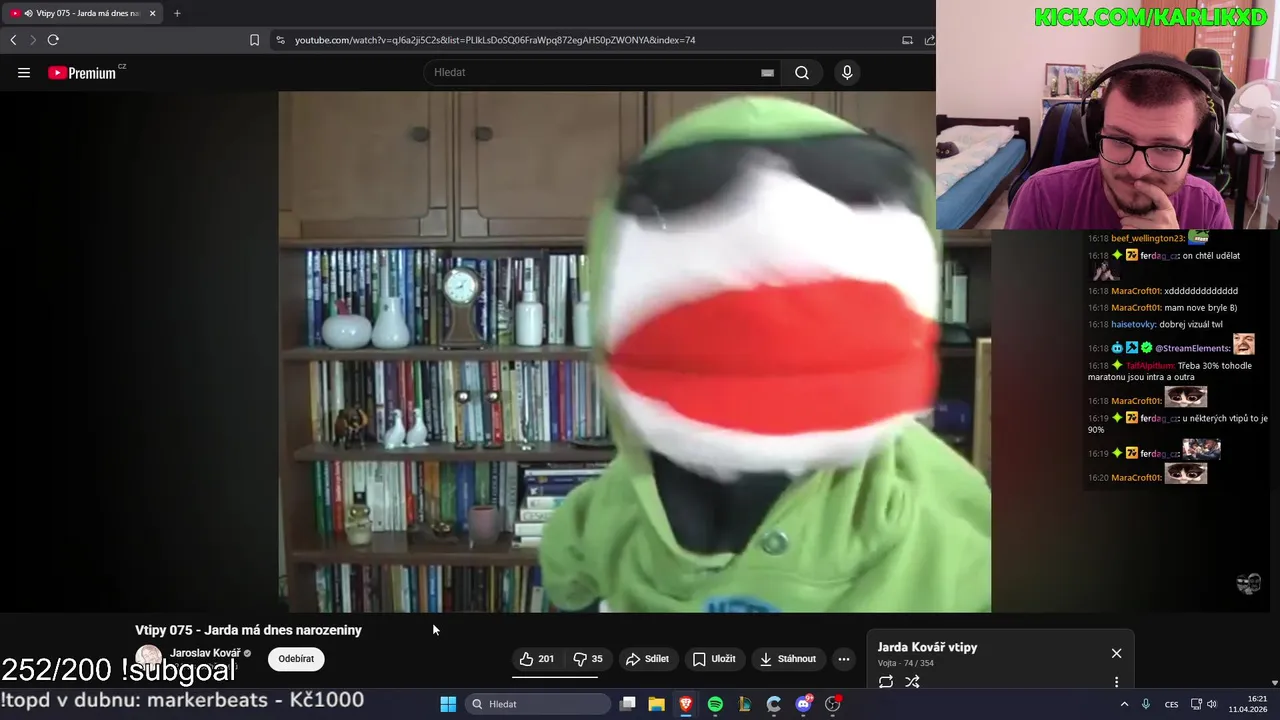1280x720 pixels.
Task: Open site settings icon beside URL
Action: [x=280, y=40]
